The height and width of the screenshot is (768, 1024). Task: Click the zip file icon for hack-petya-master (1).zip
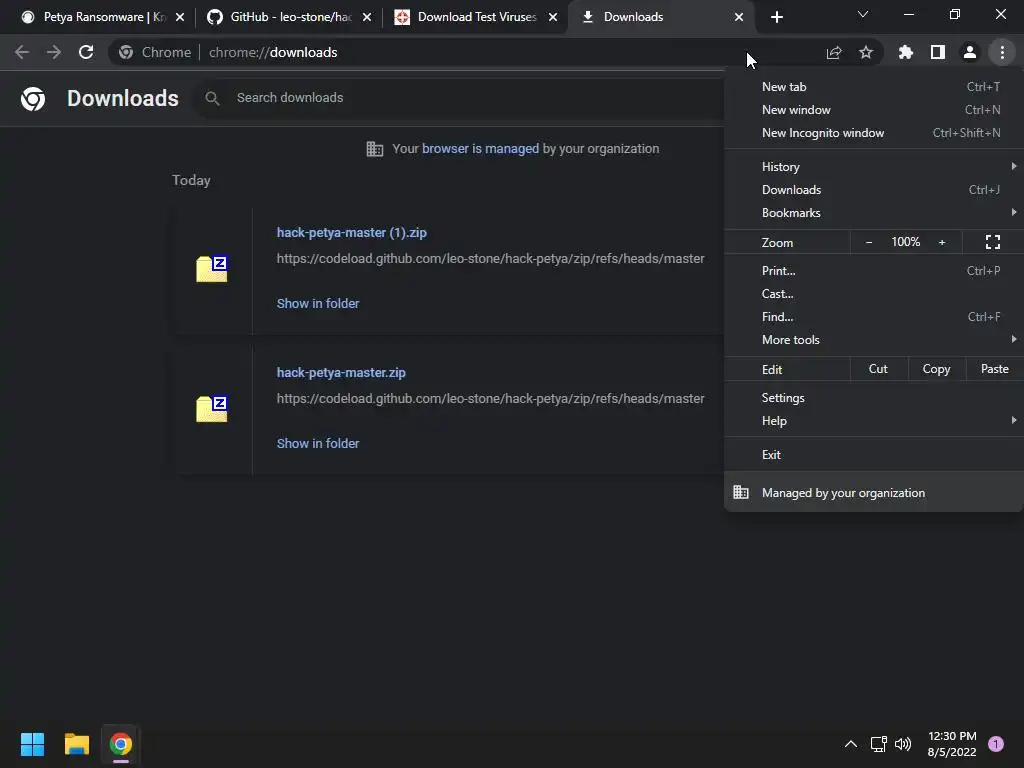pos(212,268)
